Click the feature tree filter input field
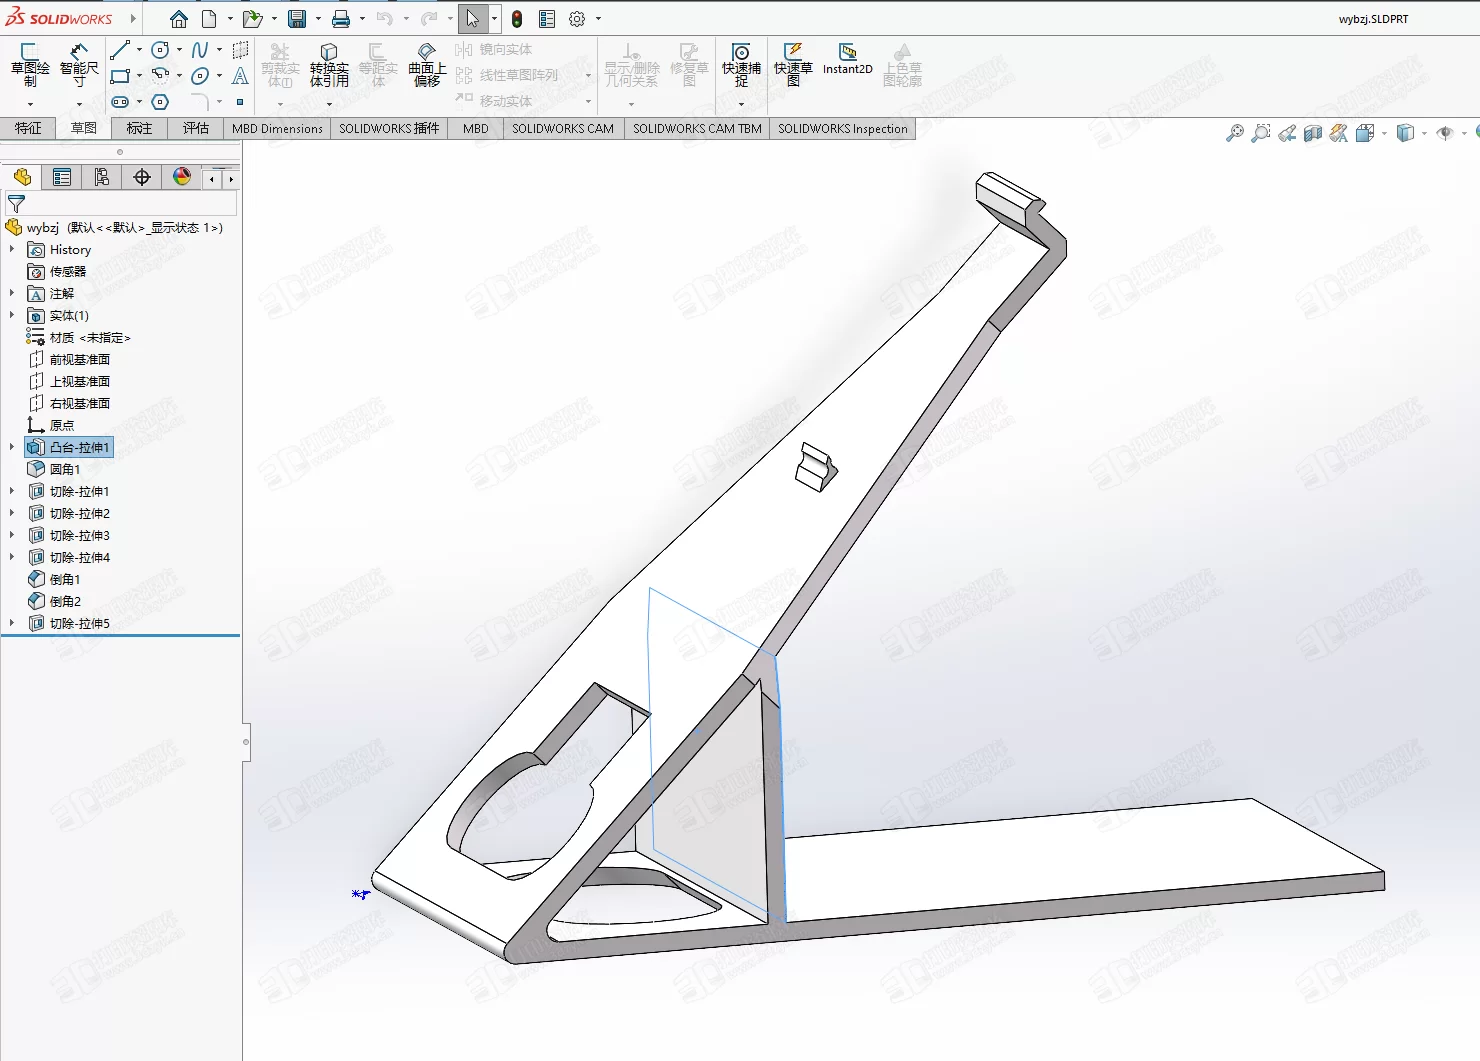The image size is (1480, 1061). [x=121, y=203]
